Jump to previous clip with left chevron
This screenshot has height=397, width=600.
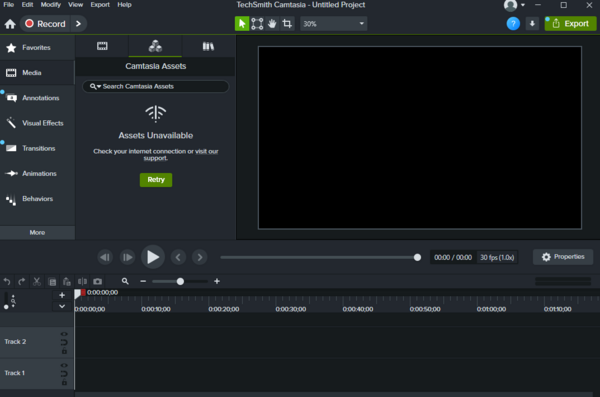[x=178, y=257]
